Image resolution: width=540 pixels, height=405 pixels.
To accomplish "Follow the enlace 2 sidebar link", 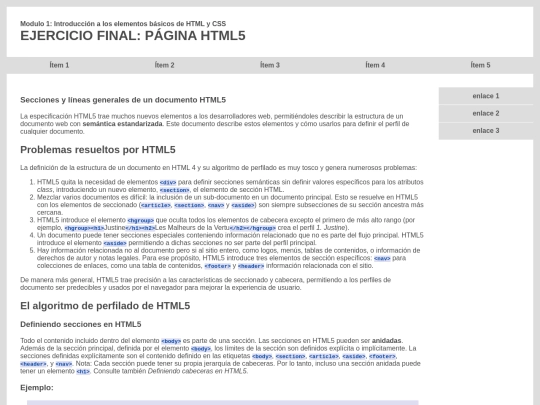I will (486, 113).
